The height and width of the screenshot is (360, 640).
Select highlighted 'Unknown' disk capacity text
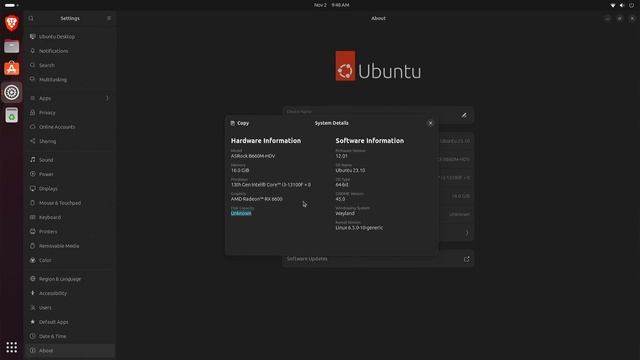click(241, 213)
